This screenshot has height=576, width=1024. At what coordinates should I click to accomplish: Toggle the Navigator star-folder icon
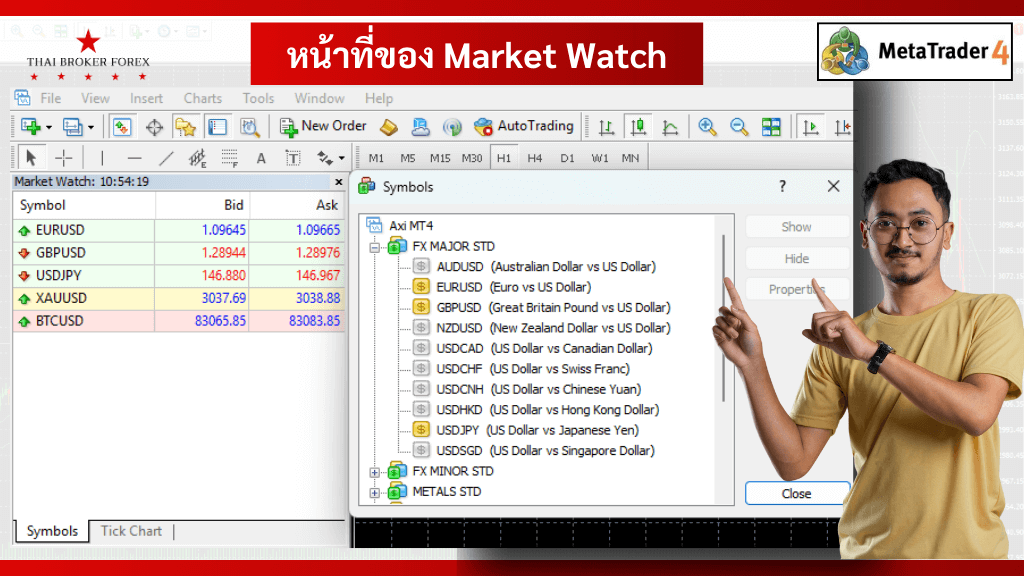(x=185, y=127)
